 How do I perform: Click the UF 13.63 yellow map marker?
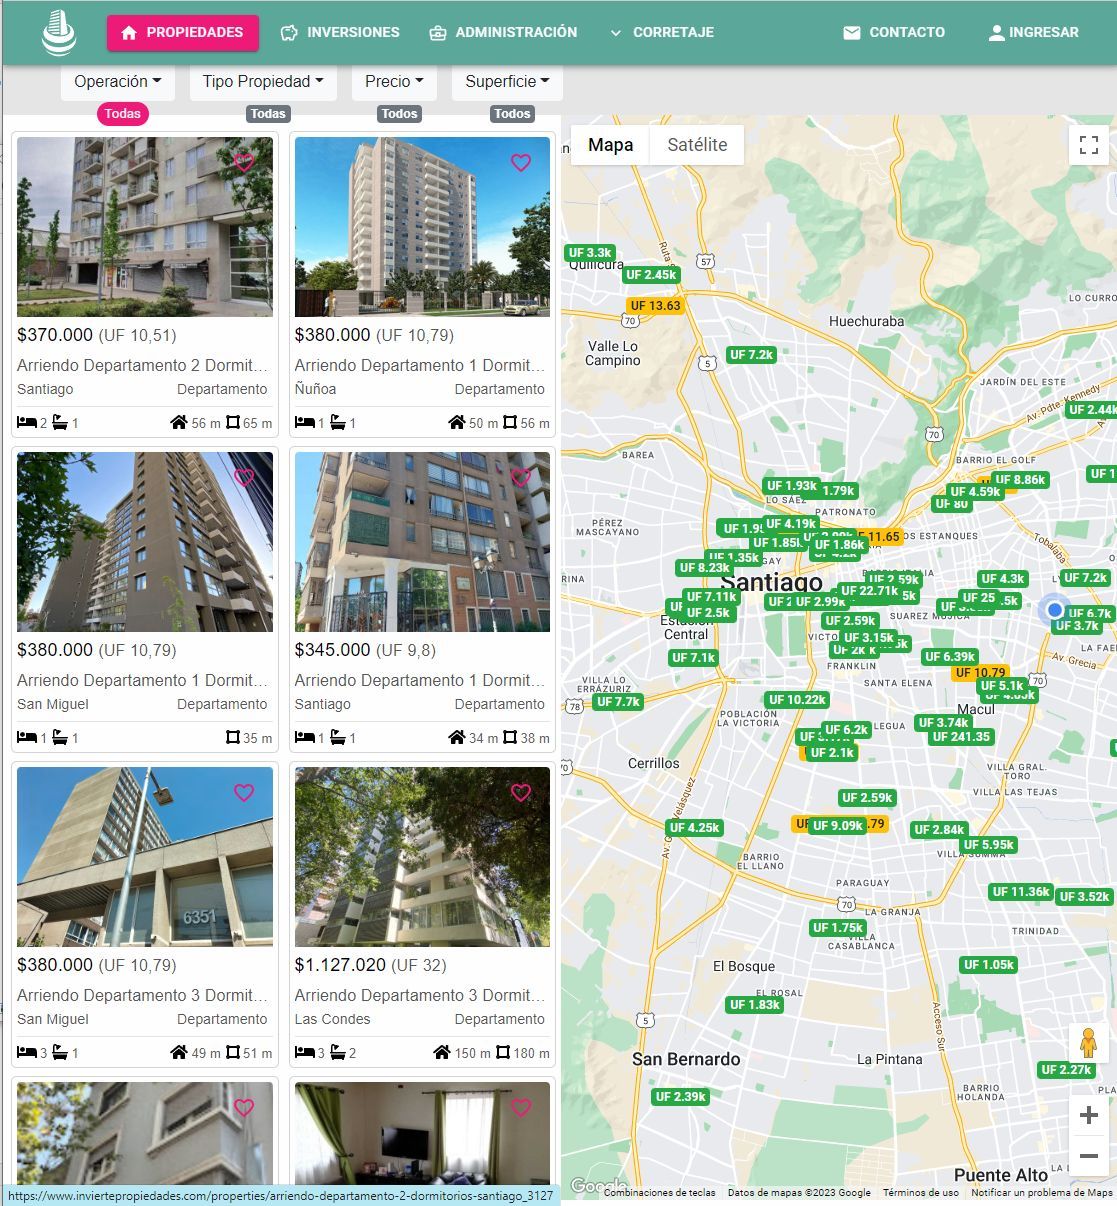(x=655, y=306)
